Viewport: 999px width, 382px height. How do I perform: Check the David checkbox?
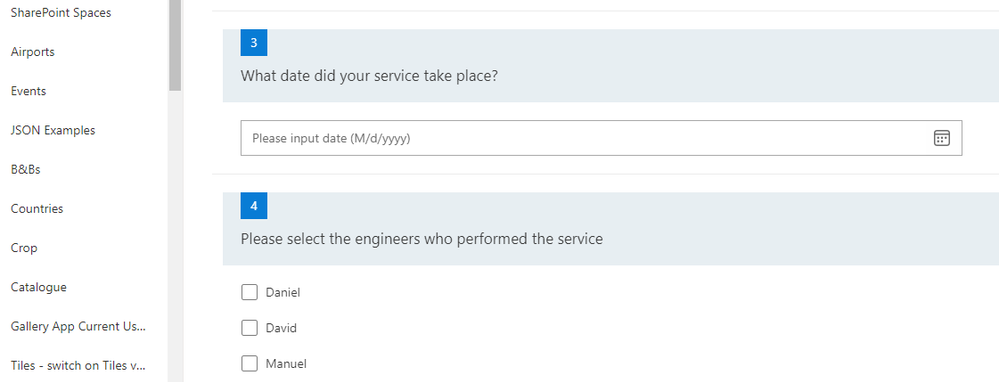tap(250, 328)
